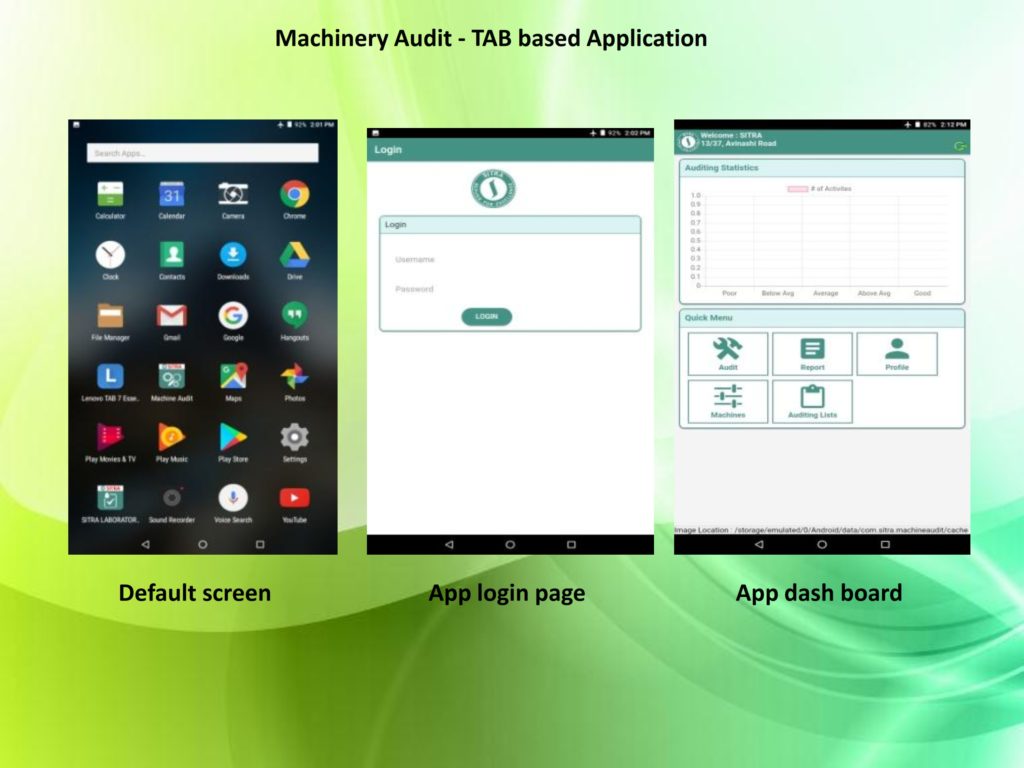This screenshot has width=1024, height=768.
Task: Click the Search Apps field
Action: (202, 153)
